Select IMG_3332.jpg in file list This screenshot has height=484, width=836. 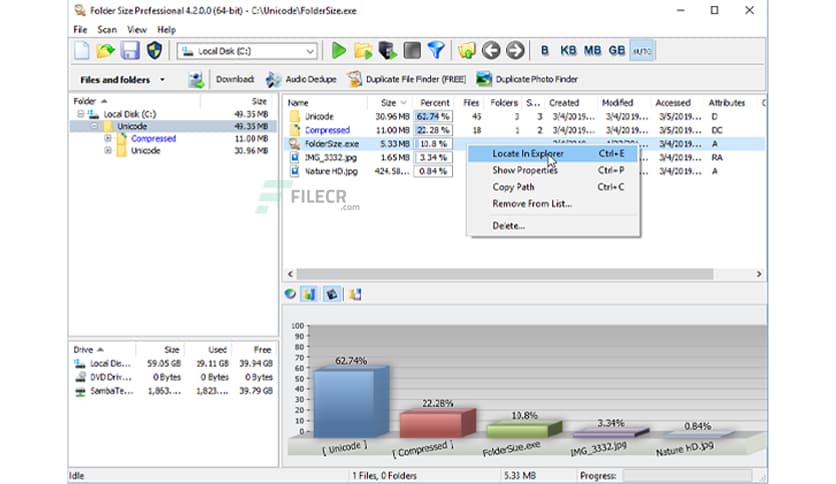tap(331, 158)
